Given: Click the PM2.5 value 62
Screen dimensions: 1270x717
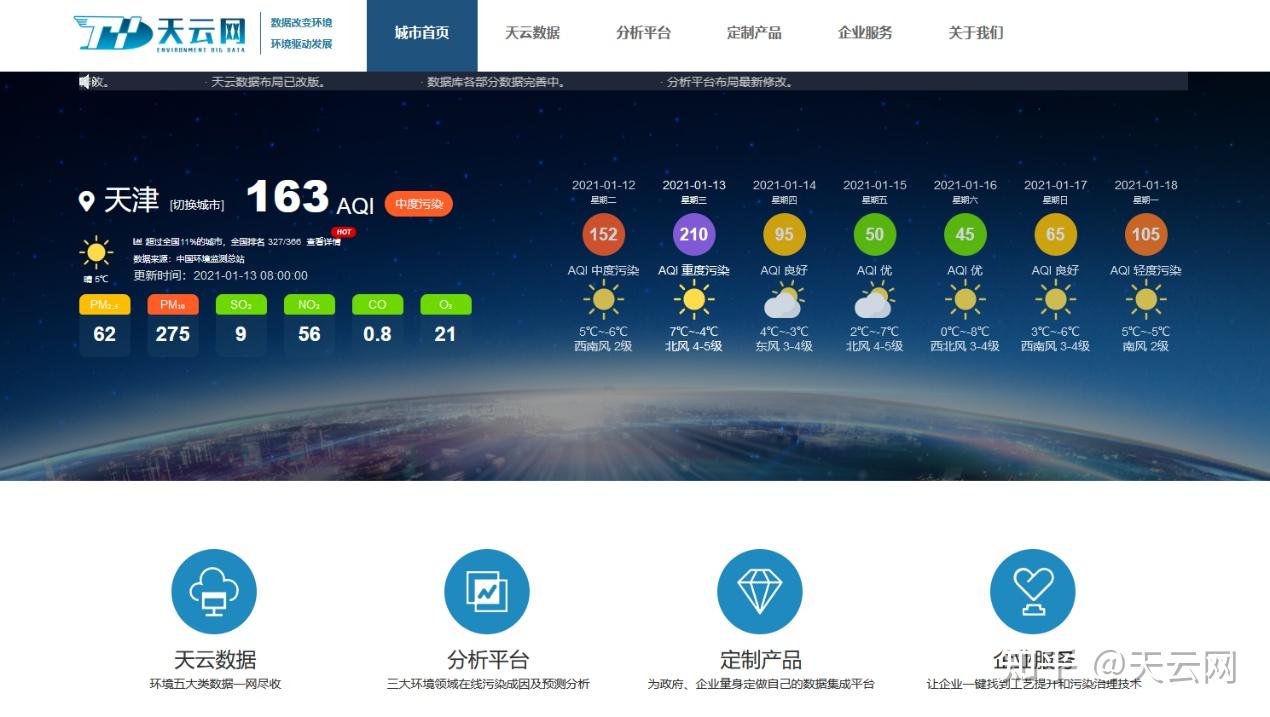Looking at the screenshot, I should (x=105, y=335).
